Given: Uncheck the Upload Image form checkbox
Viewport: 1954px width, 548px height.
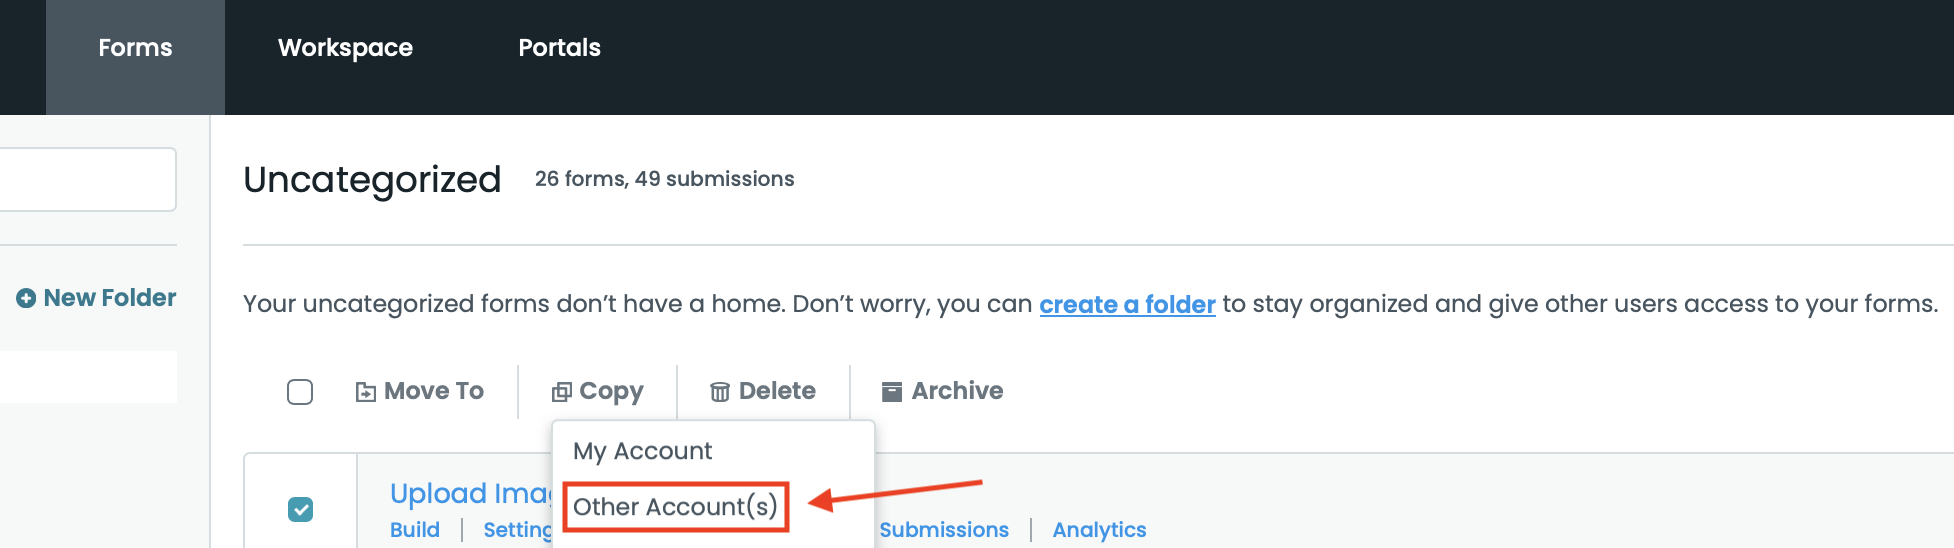Looking at the screenshot, I should pyautogui.click(x=300, y=510).
